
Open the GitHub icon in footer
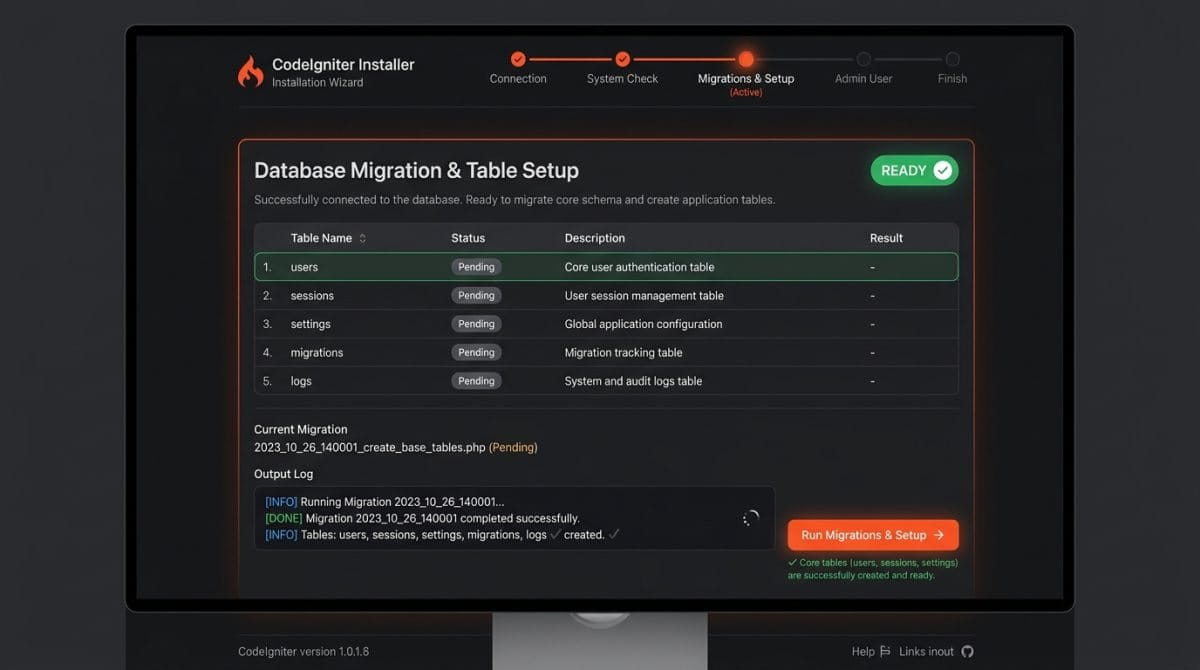[x=967, y=651]
